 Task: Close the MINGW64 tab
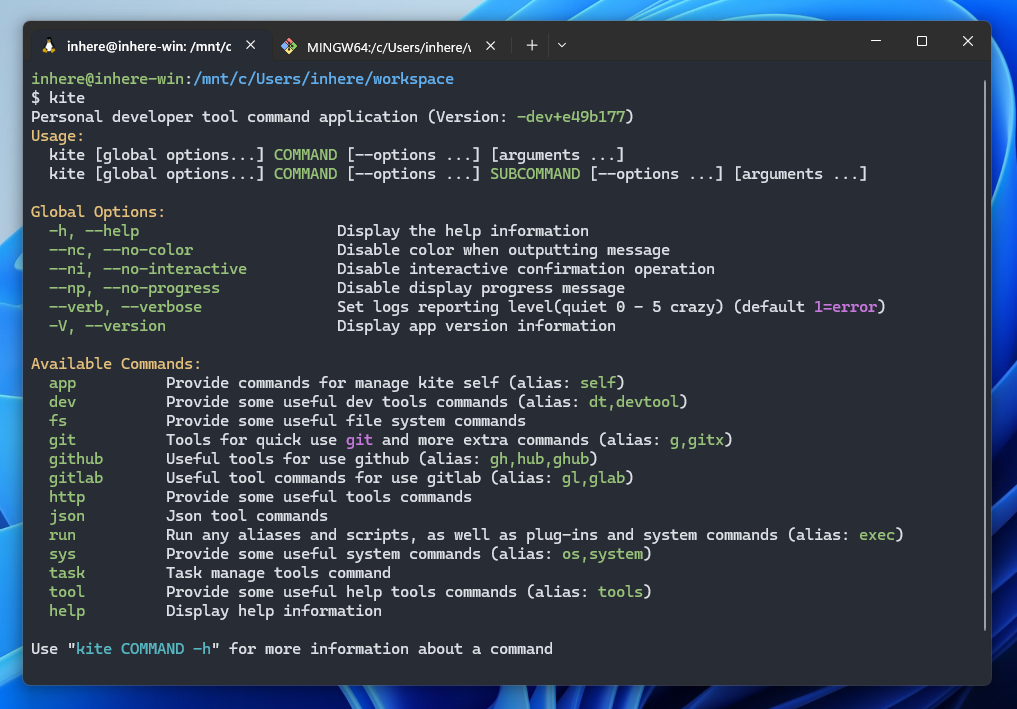click(x=491, y=45)
